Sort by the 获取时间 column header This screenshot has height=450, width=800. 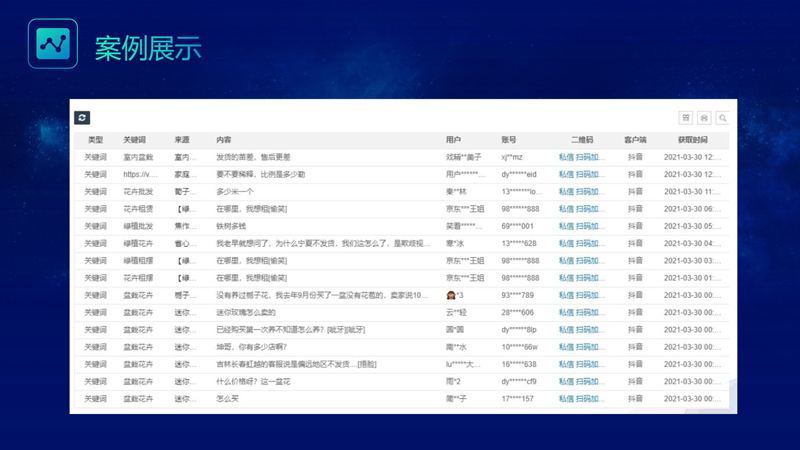[x=692, y=140]
